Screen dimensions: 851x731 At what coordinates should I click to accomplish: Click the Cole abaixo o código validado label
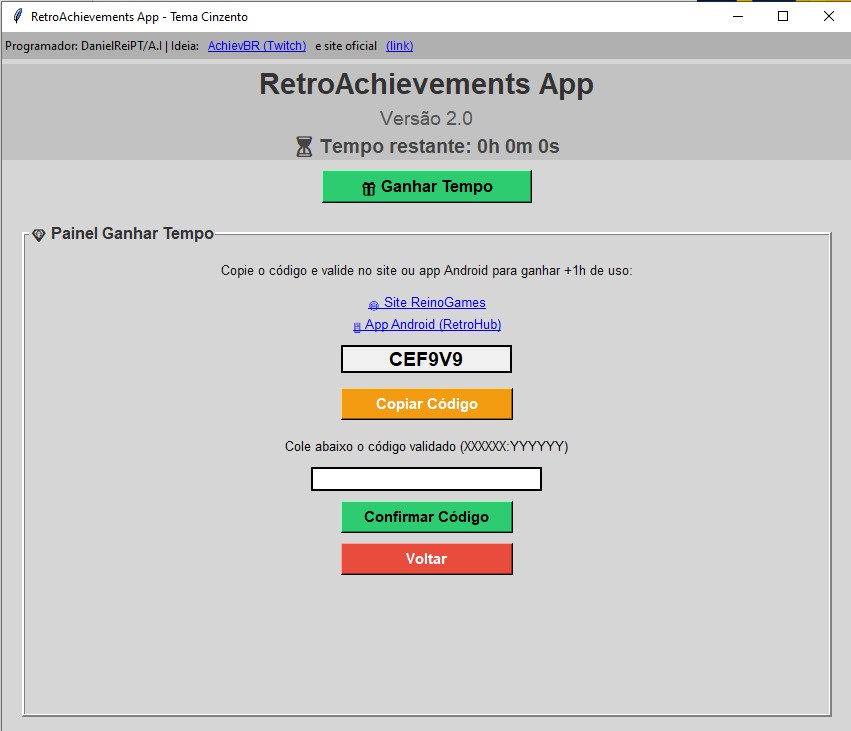click(x=427, y=447)
